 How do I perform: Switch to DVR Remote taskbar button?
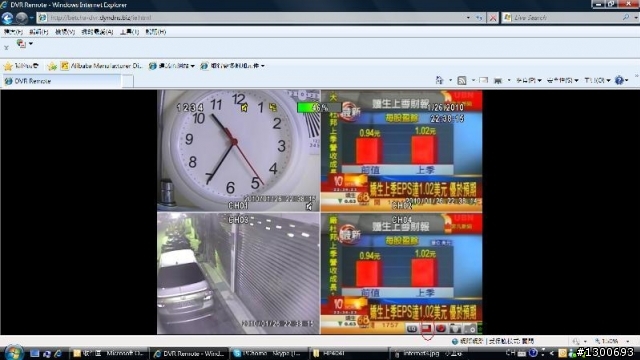(x=188, y=353)
